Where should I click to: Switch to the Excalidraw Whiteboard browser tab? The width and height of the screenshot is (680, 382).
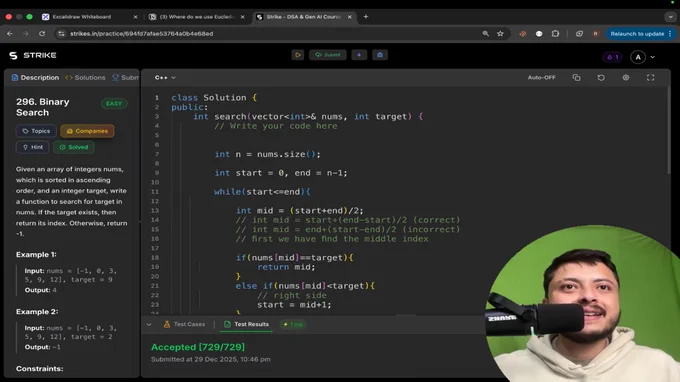pos(82,17)
